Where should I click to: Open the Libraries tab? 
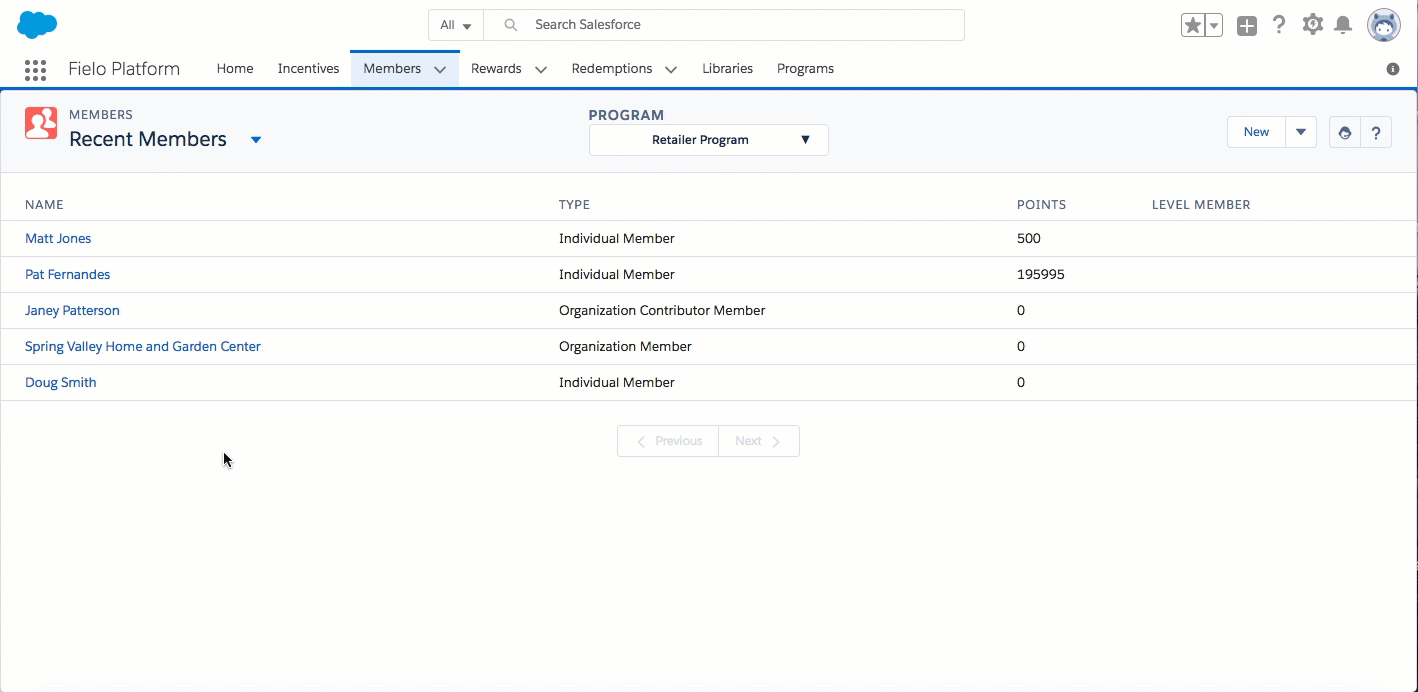click(728, 69)
